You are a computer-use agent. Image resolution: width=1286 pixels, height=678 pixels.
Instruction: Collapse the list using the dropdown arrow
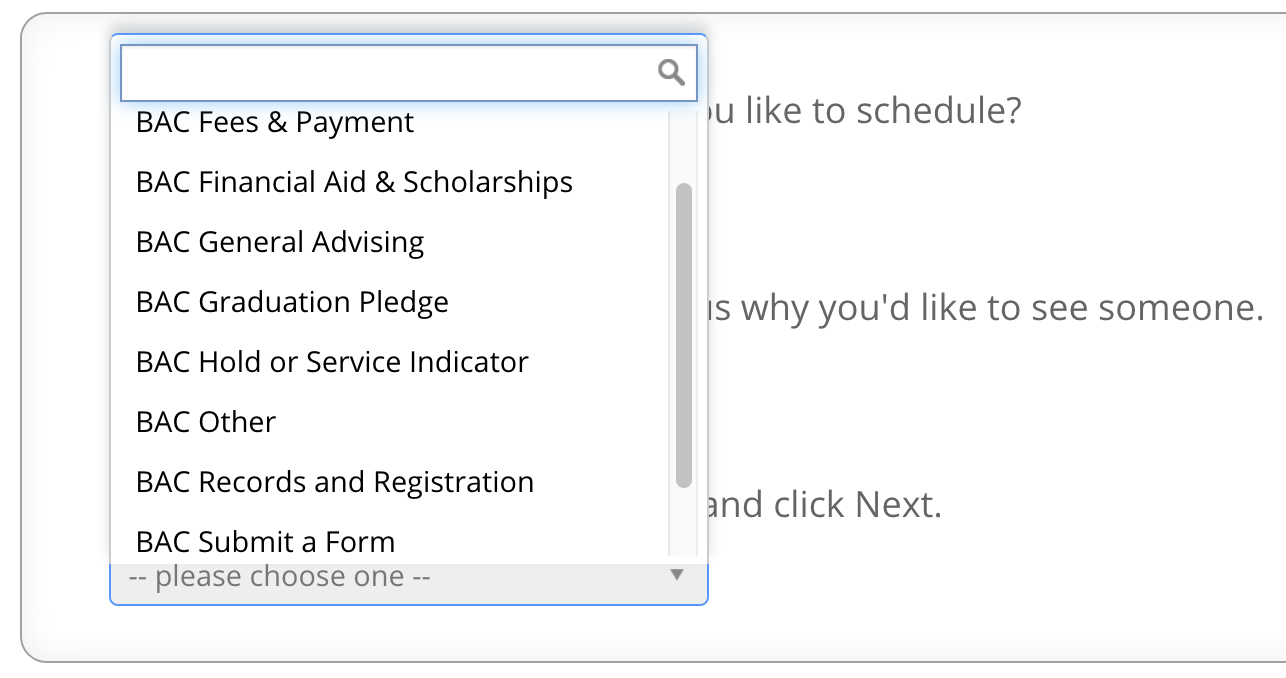click(677, 575)
